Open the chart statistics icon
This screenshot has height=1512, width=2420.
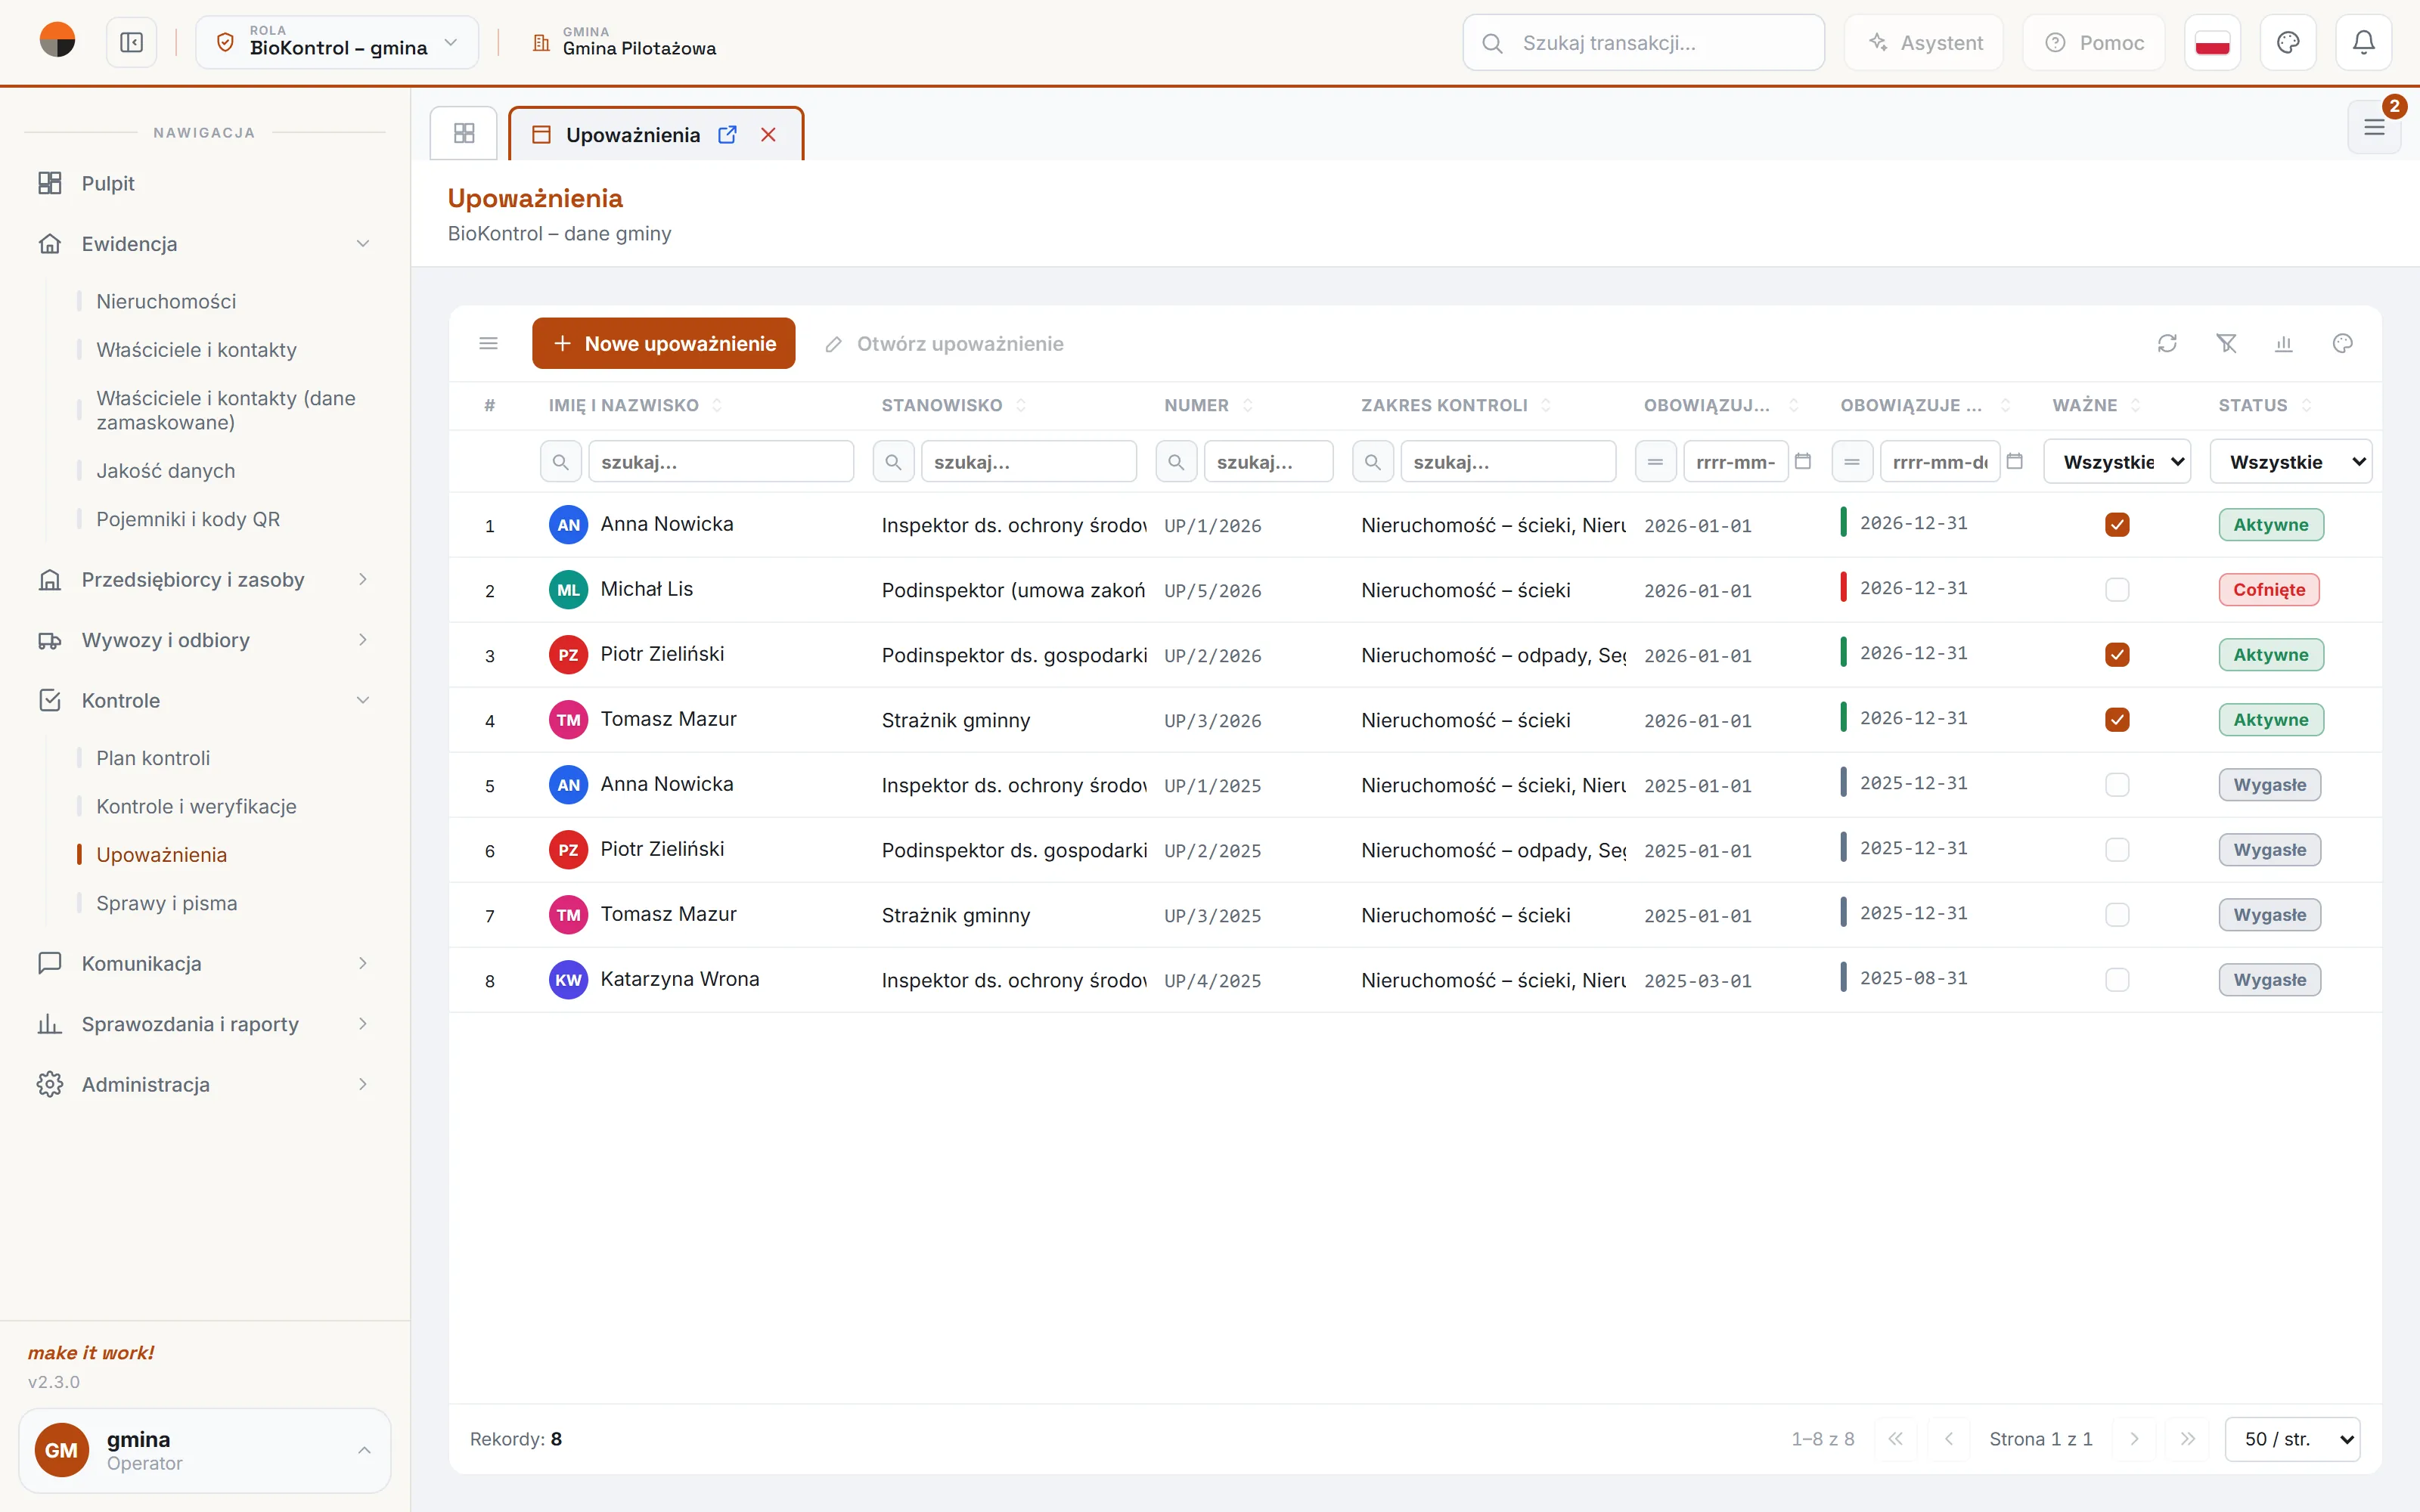(2284, 343)
